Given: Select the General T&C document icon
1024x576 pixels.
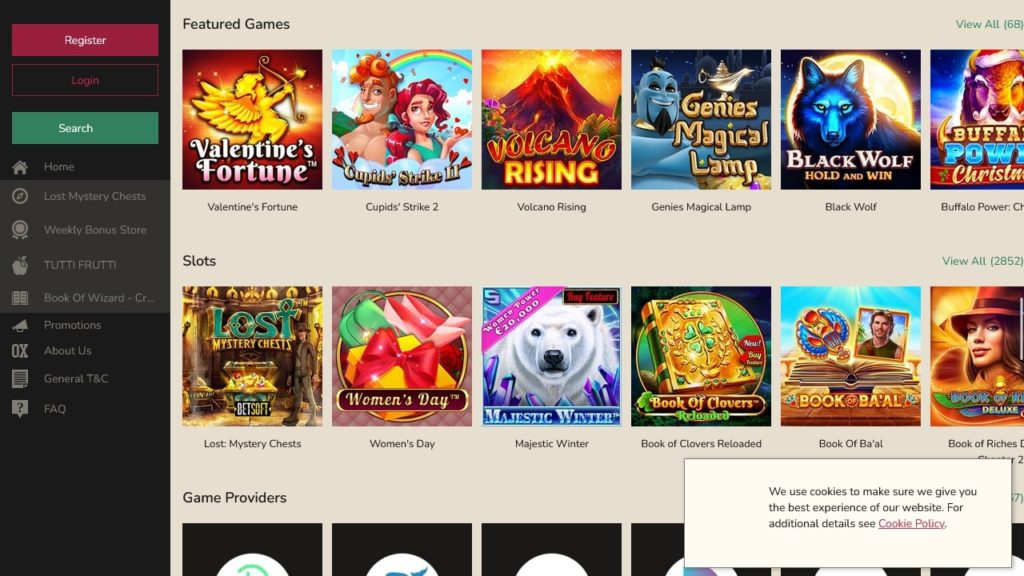Looking at the screenshot, I should click(x=20, y=379).
